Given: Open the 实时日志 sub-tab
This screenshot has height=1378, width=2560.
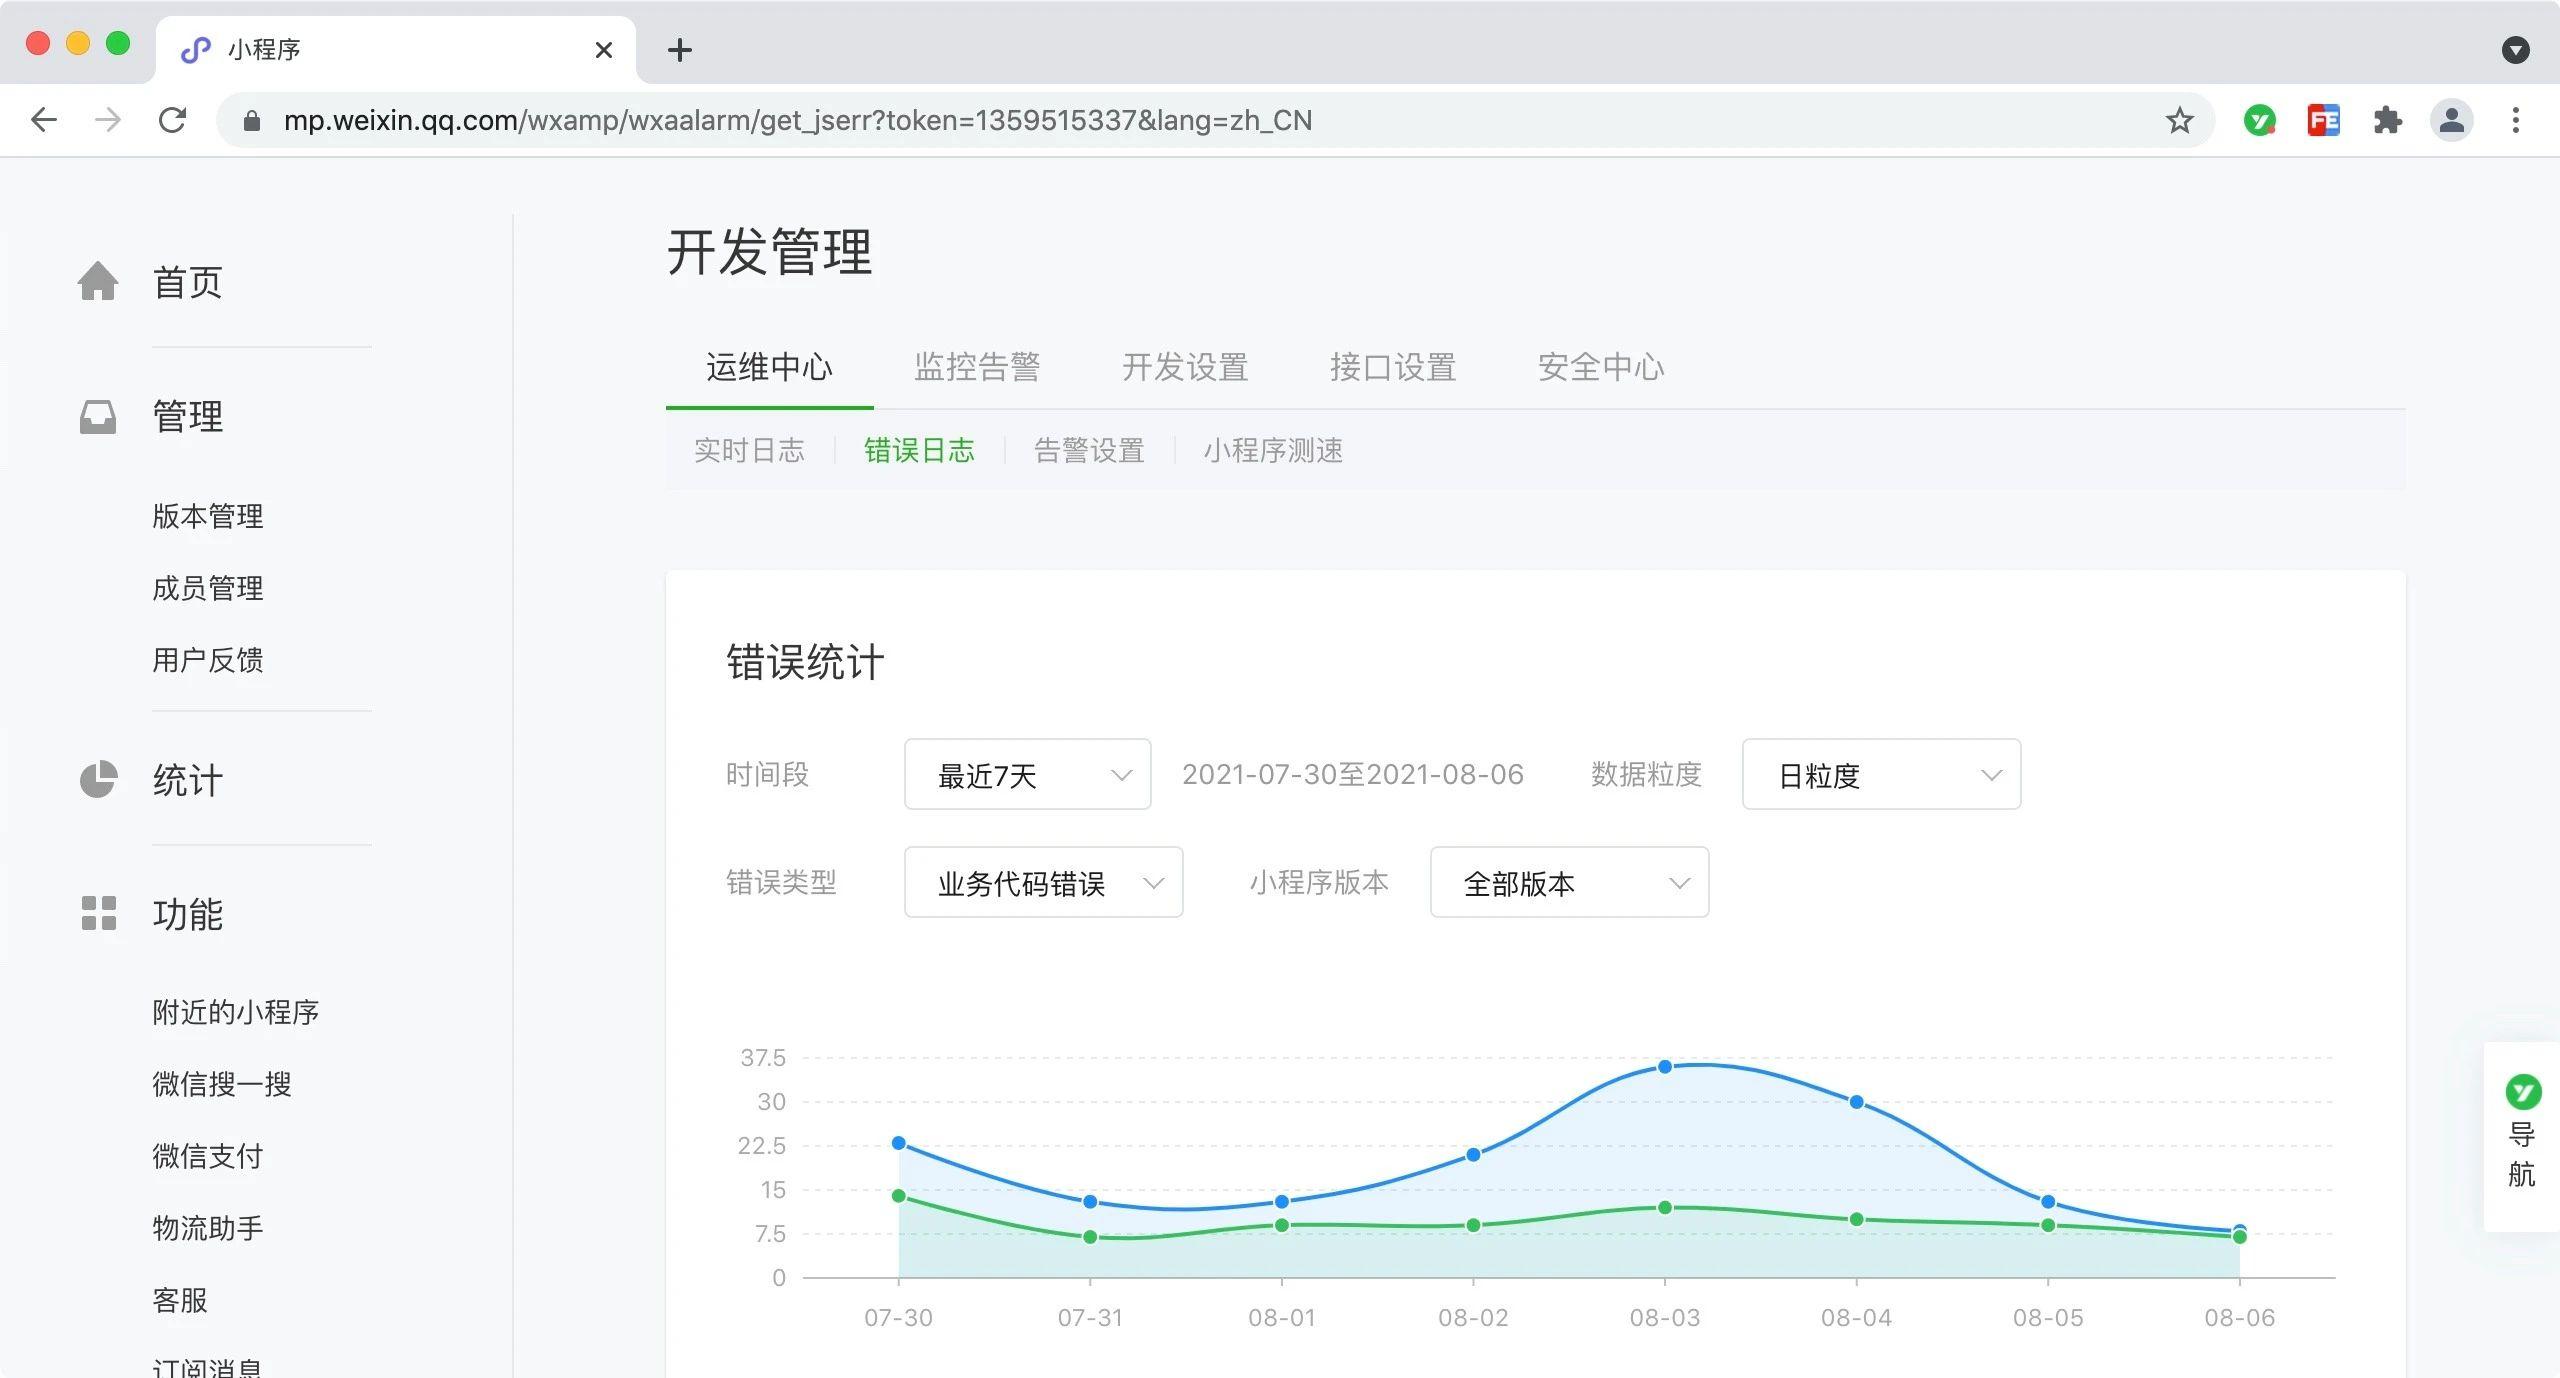Looking at the screenshot, I should coord(749,451).
